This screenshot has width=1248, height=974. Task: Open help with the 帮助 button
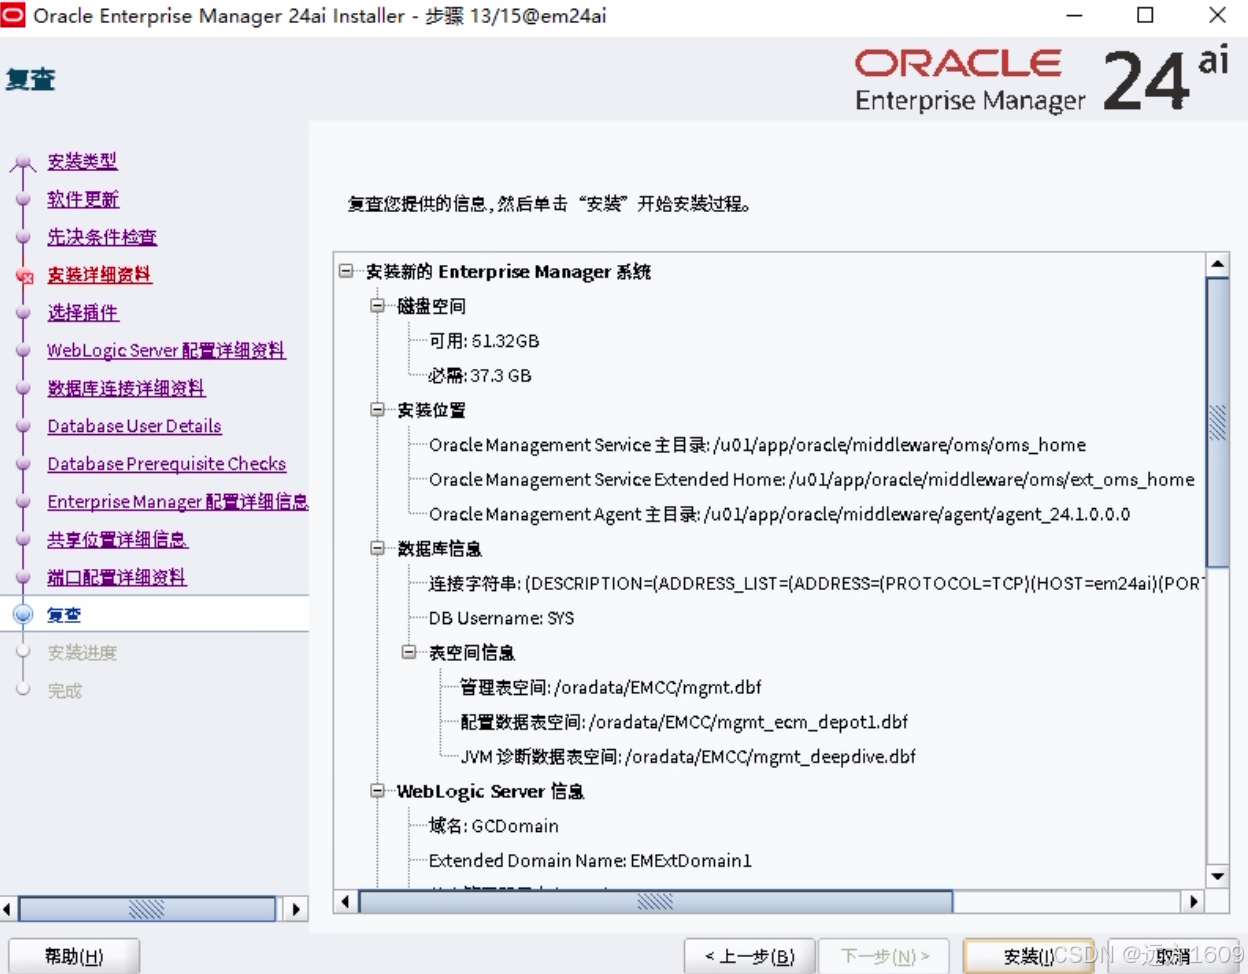pyautogui.click(x=74, y=956)
